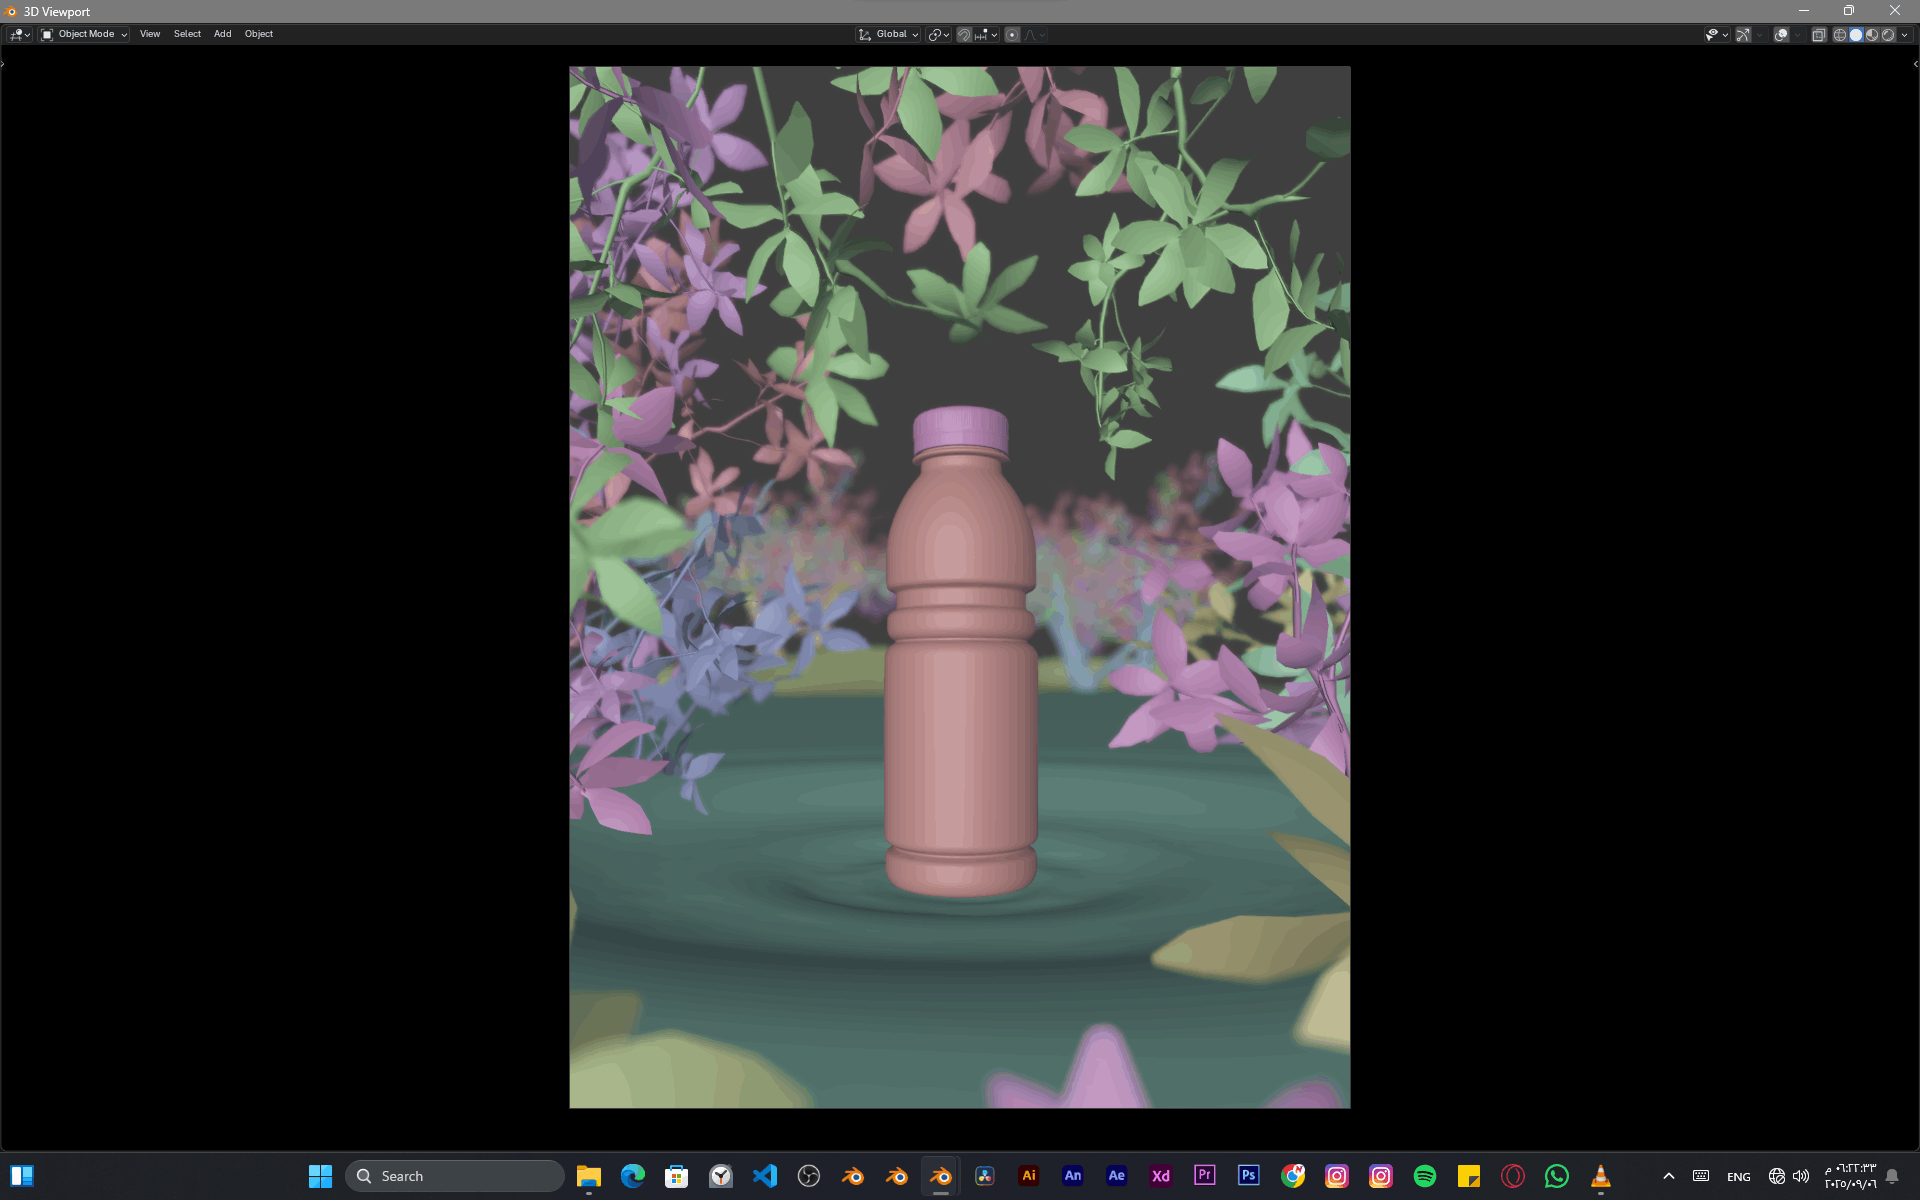
Task: Open the Global transform orientation dropdown
Action: (x=889, y=34)
